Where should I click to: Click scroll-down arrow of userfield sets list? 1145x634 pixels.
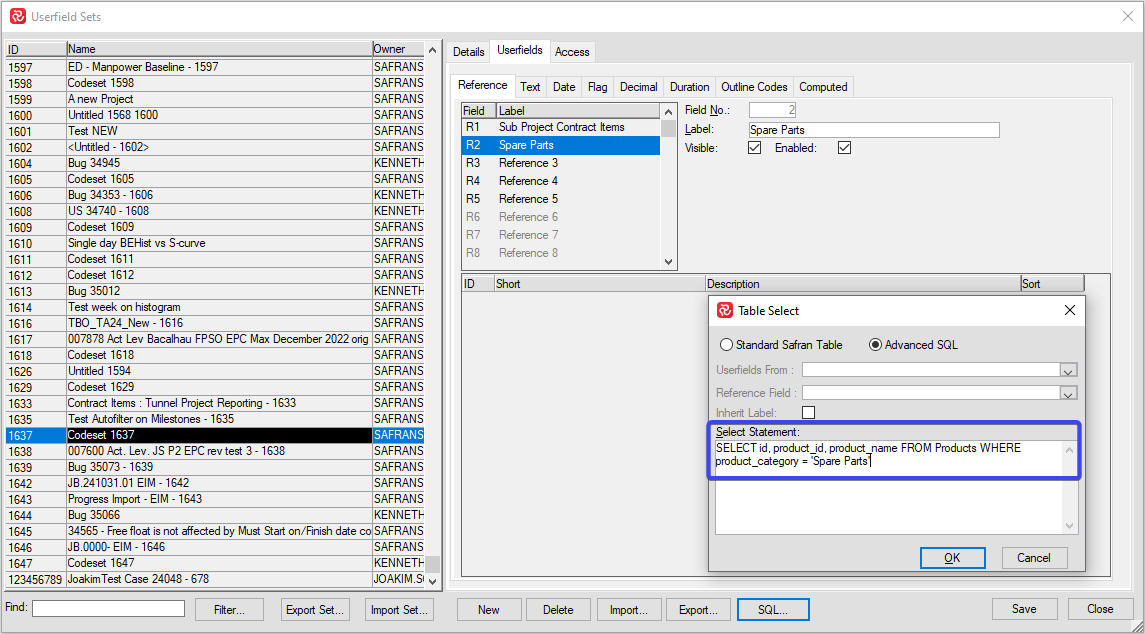point(432,581)
